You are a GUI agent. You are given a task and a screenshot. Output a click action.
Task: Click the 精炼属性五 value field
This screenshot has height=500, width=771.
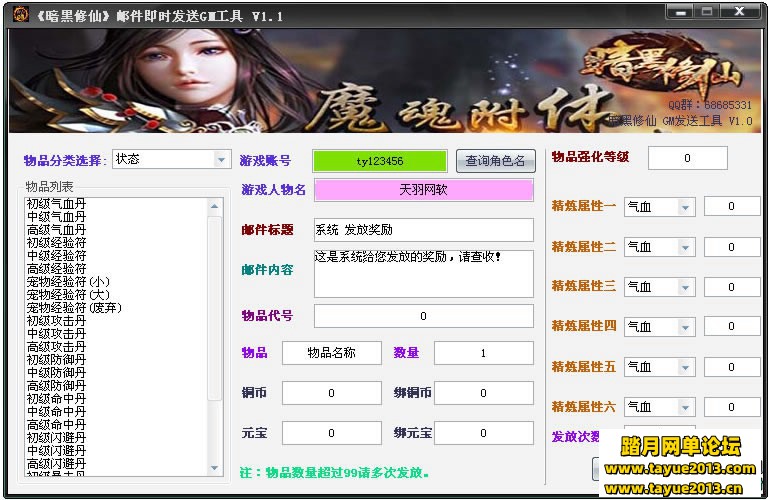tap(732, 367)
